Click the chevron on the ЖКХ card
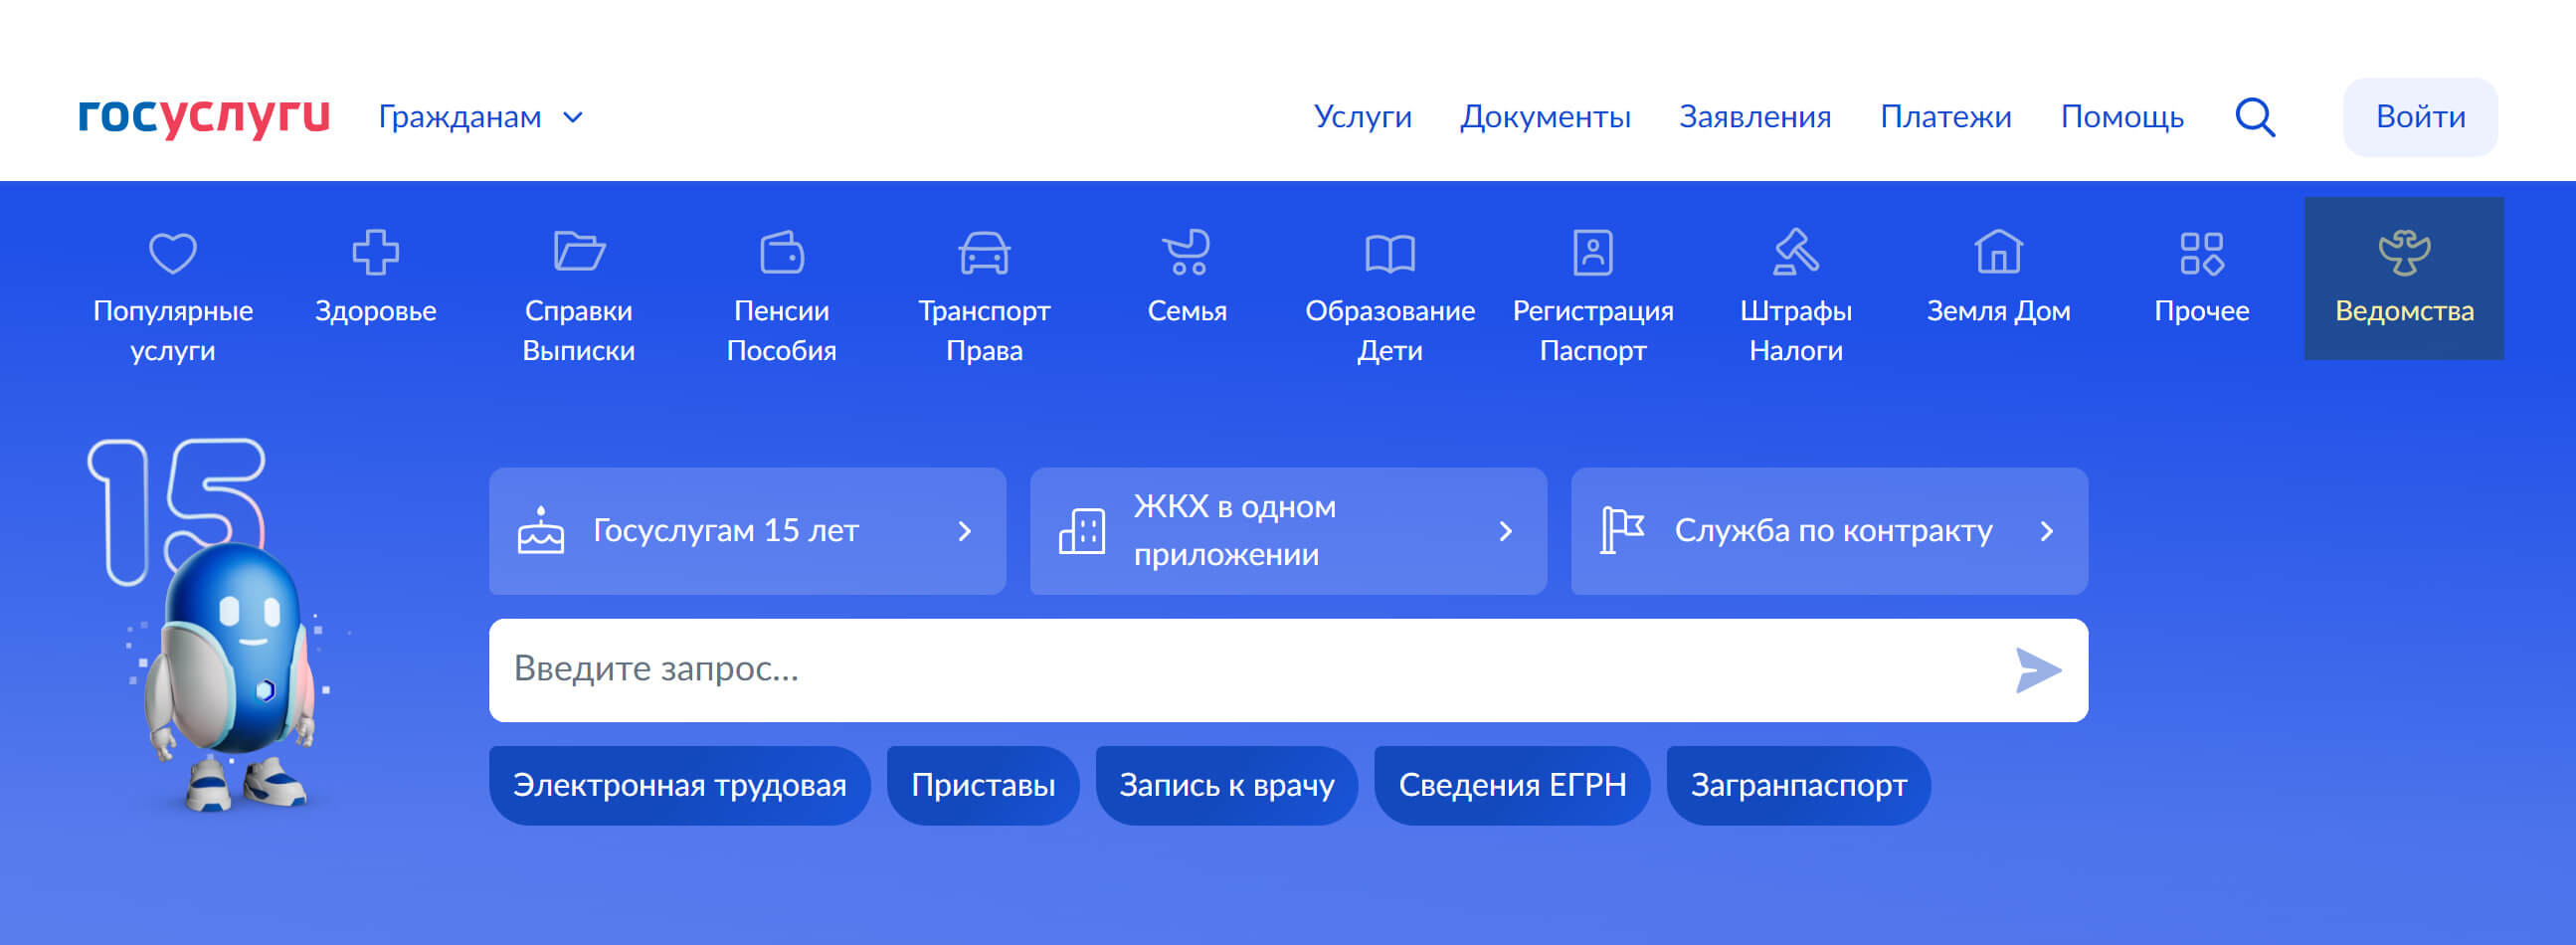Image resolution: width=2576 pixels, height=945 pixels. (x=1506, y=531)
